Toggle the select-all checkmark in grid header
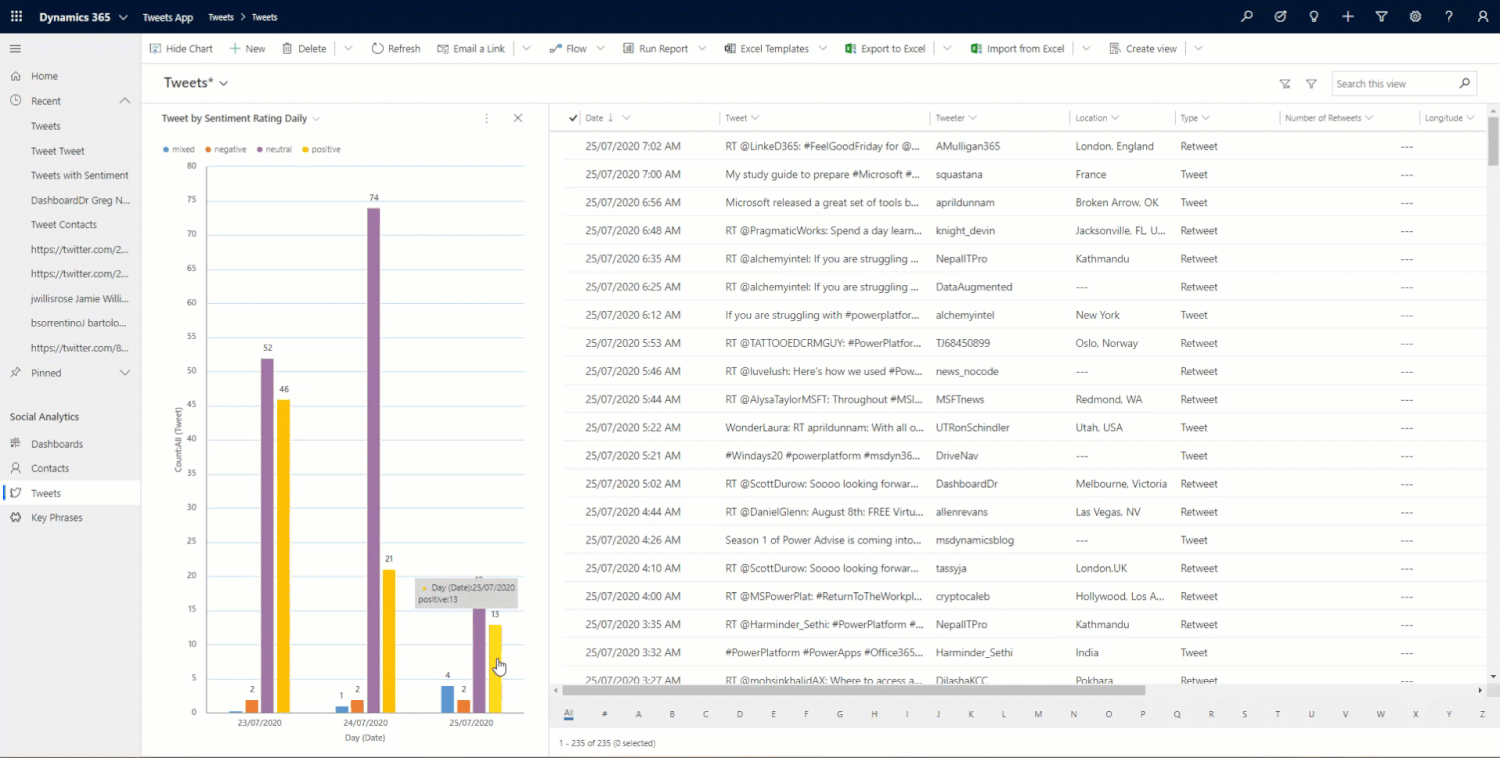1500x758 pixels. tap(573, 118)
